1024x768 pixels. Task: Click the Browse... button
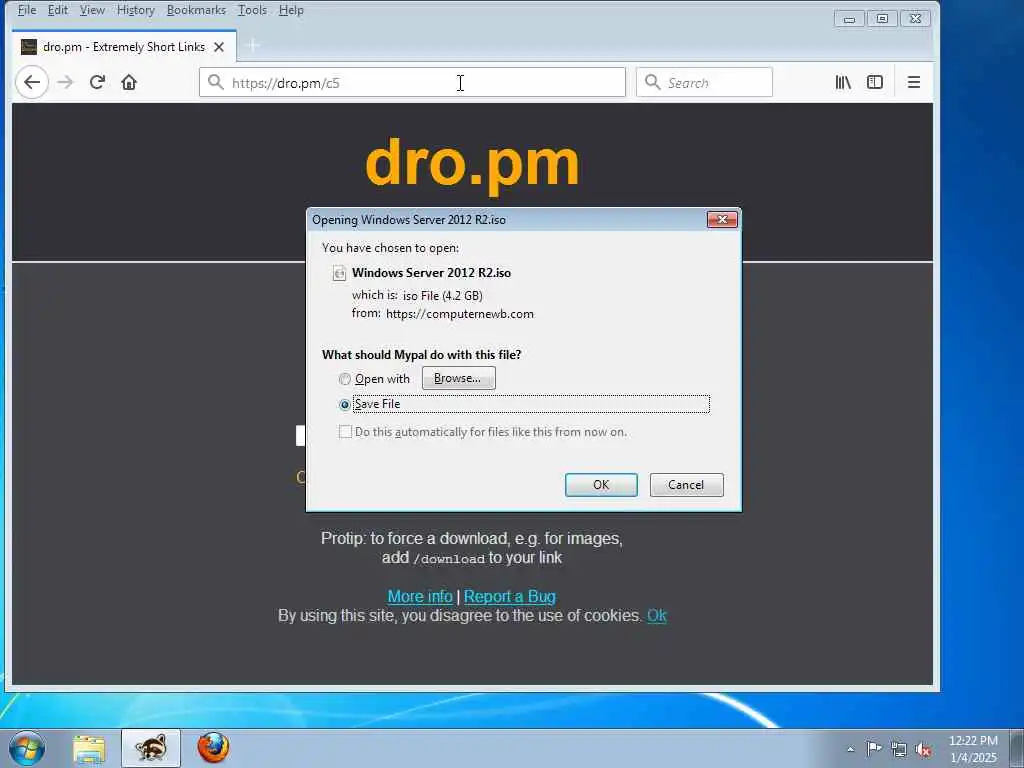click(x=458, y=378)
